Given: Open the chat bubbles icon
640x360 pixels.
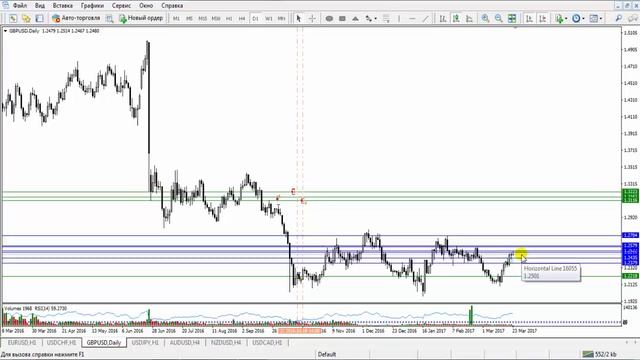Looking at the screenshot, I should pos(633,18).
